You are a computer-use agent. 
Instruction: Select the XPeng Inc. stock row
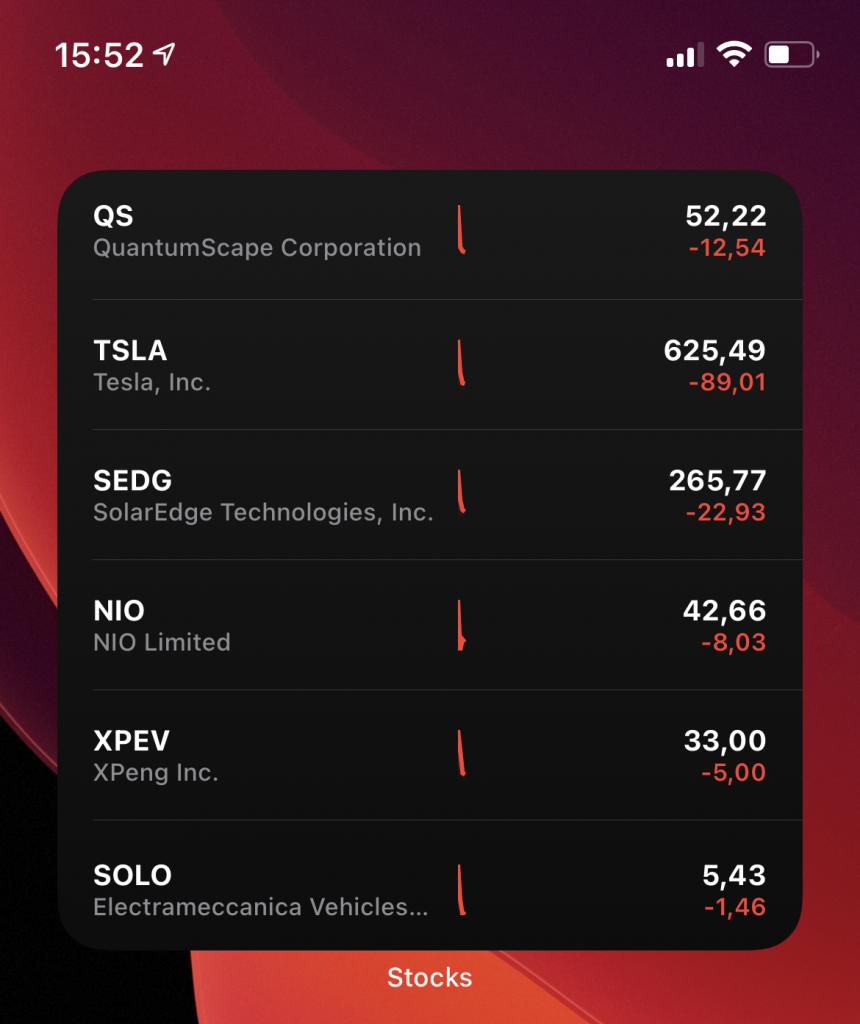click(x=430, y=755)
